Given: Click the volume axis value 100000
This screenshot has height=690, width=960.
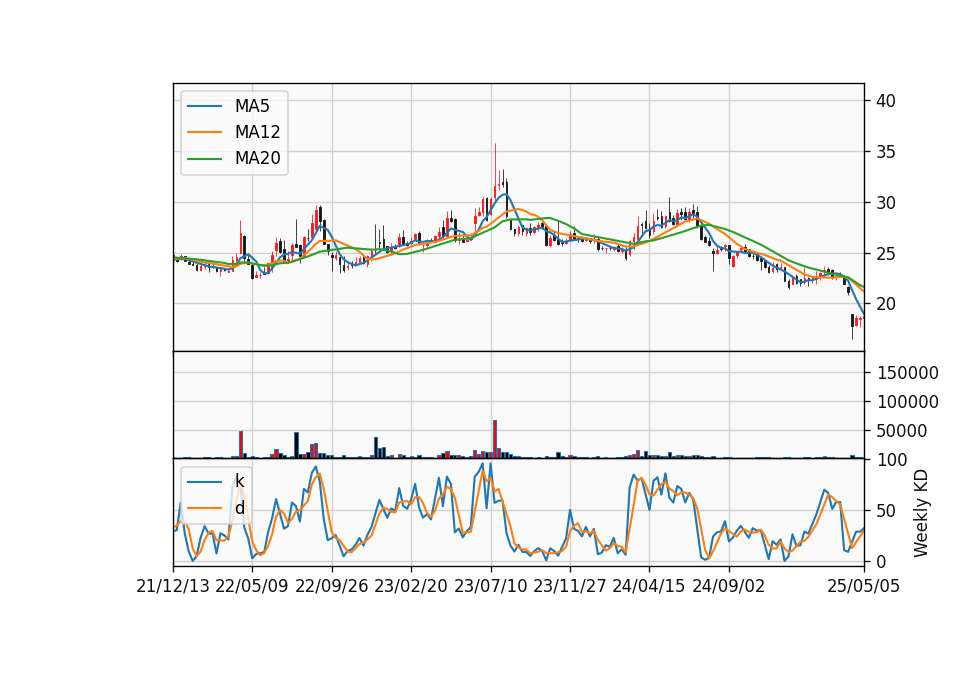Looking at the screenshot, I should (907, 402).
